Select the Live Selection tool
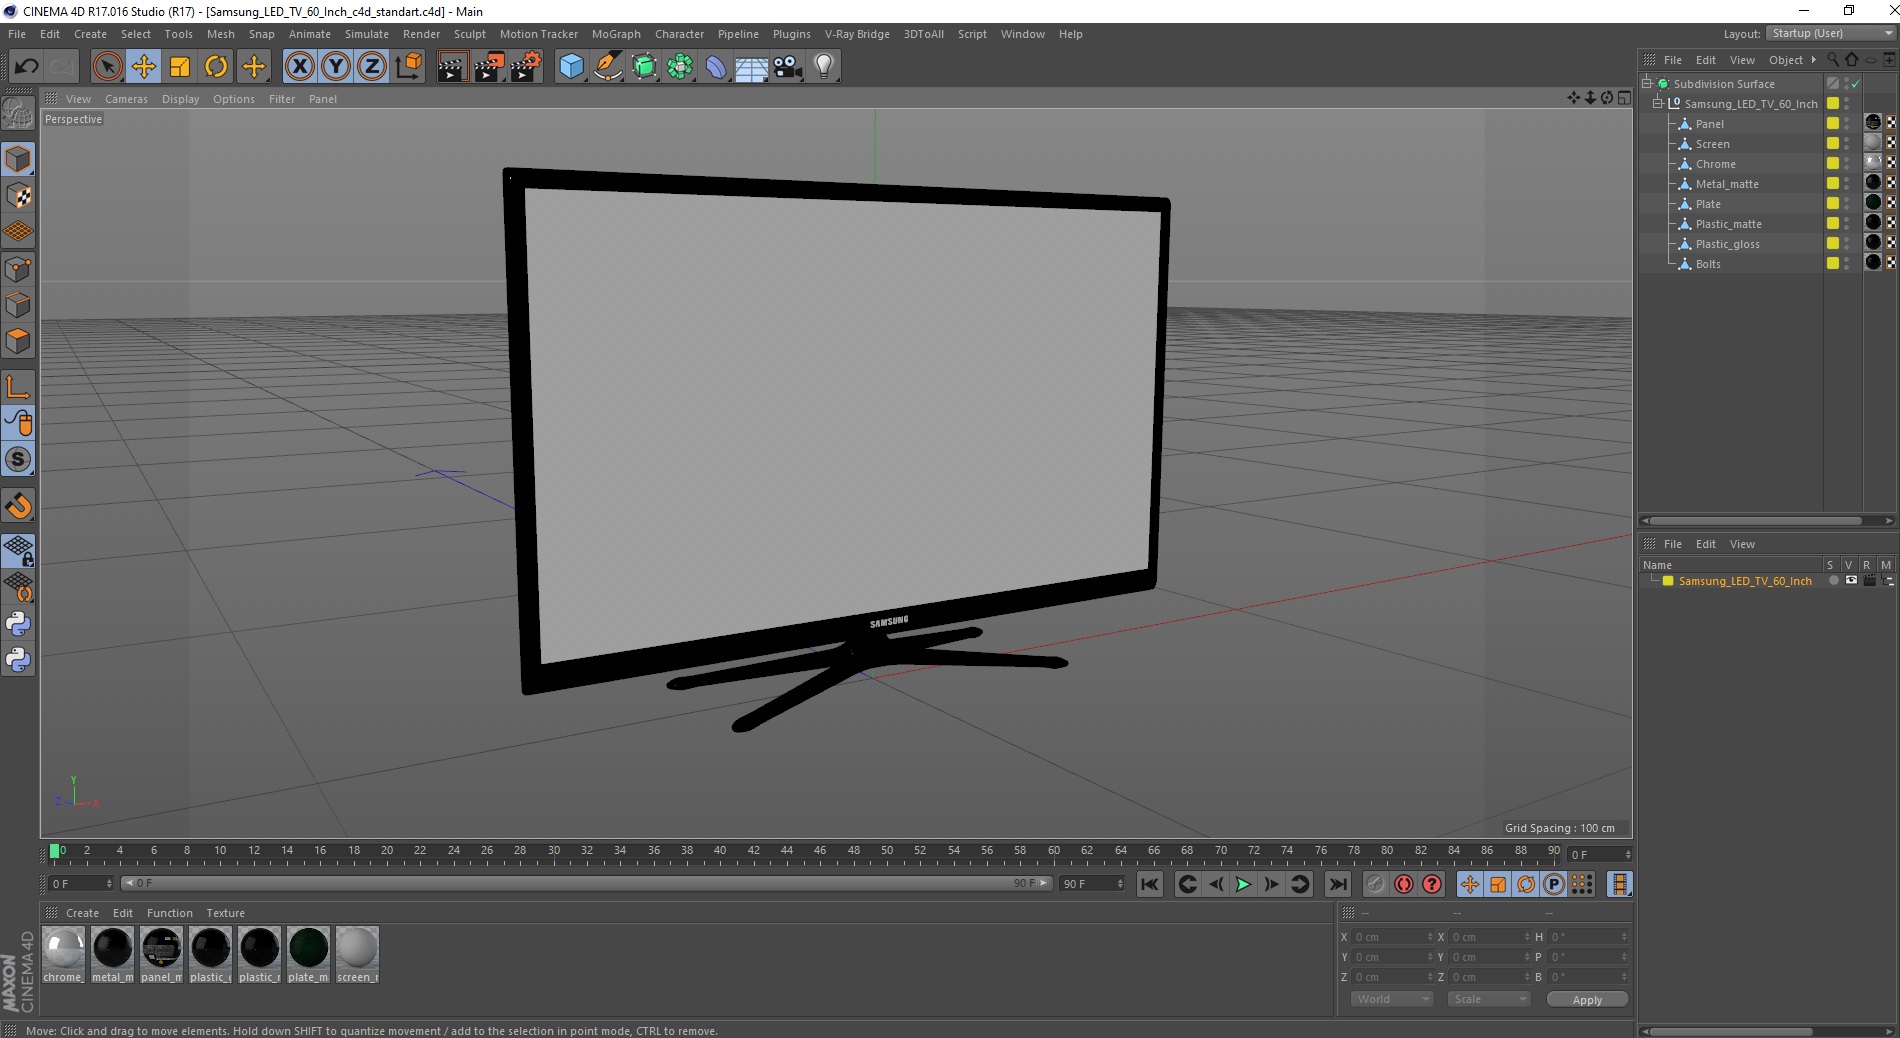Image resolution: width=1900 pixels, height=1038 pixels. click(107, 67)
